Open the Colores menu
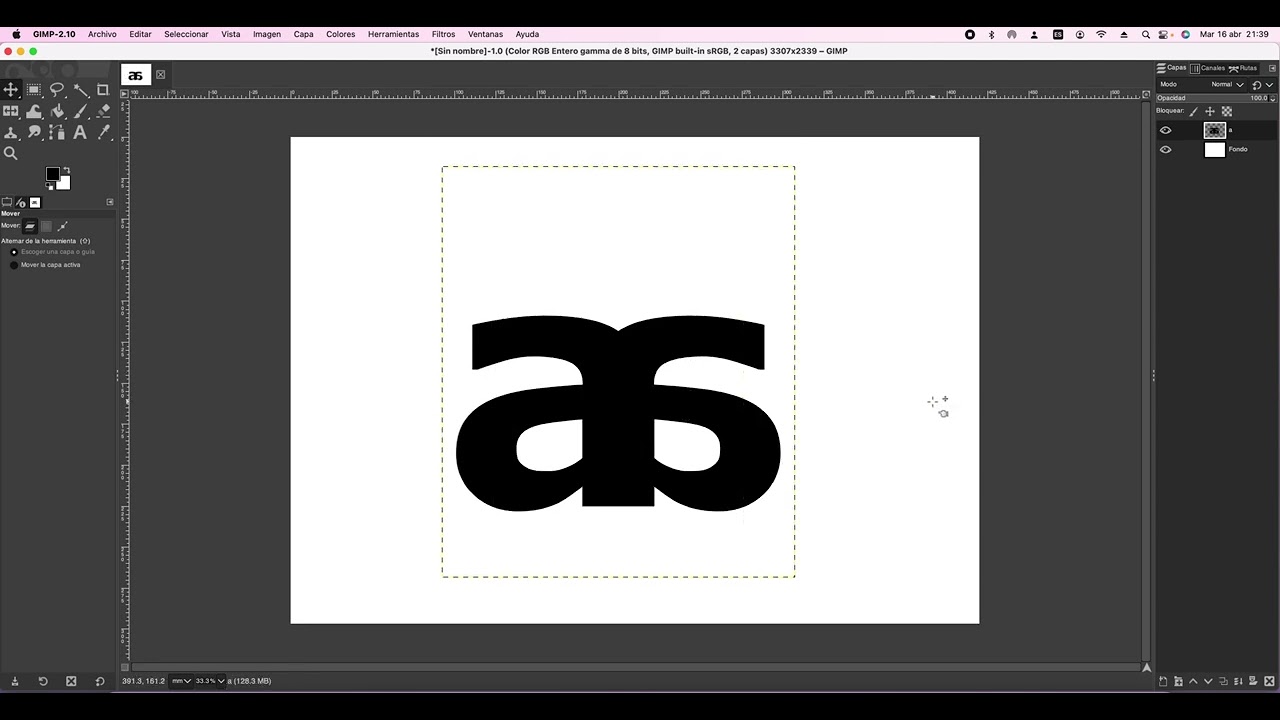This screenshot has height=720, width=1280. (x=340, y=34)
